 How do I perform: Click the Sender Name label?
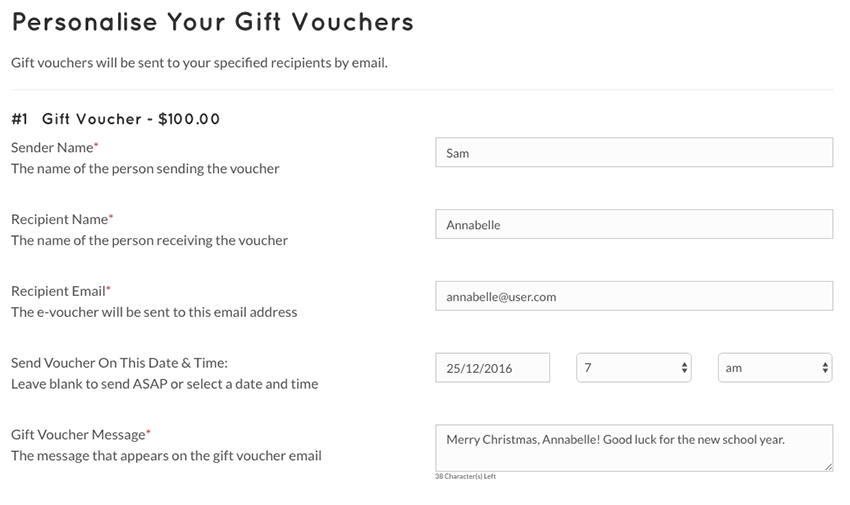click(54, 147)
